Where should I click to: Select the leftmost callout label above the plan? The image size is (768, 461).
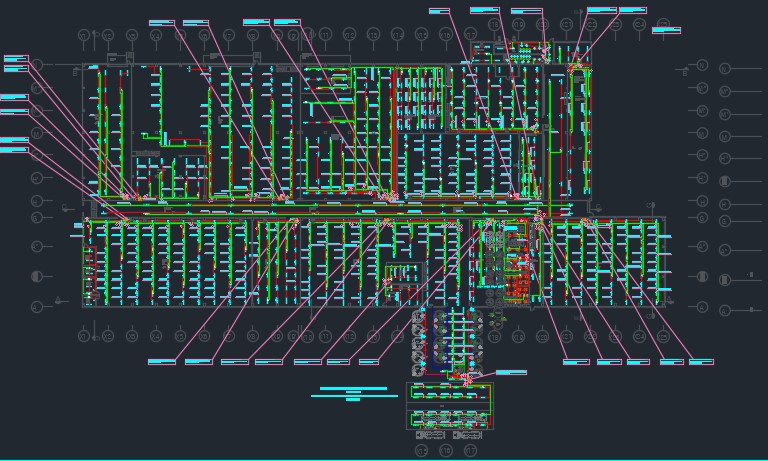coord(161,22)
